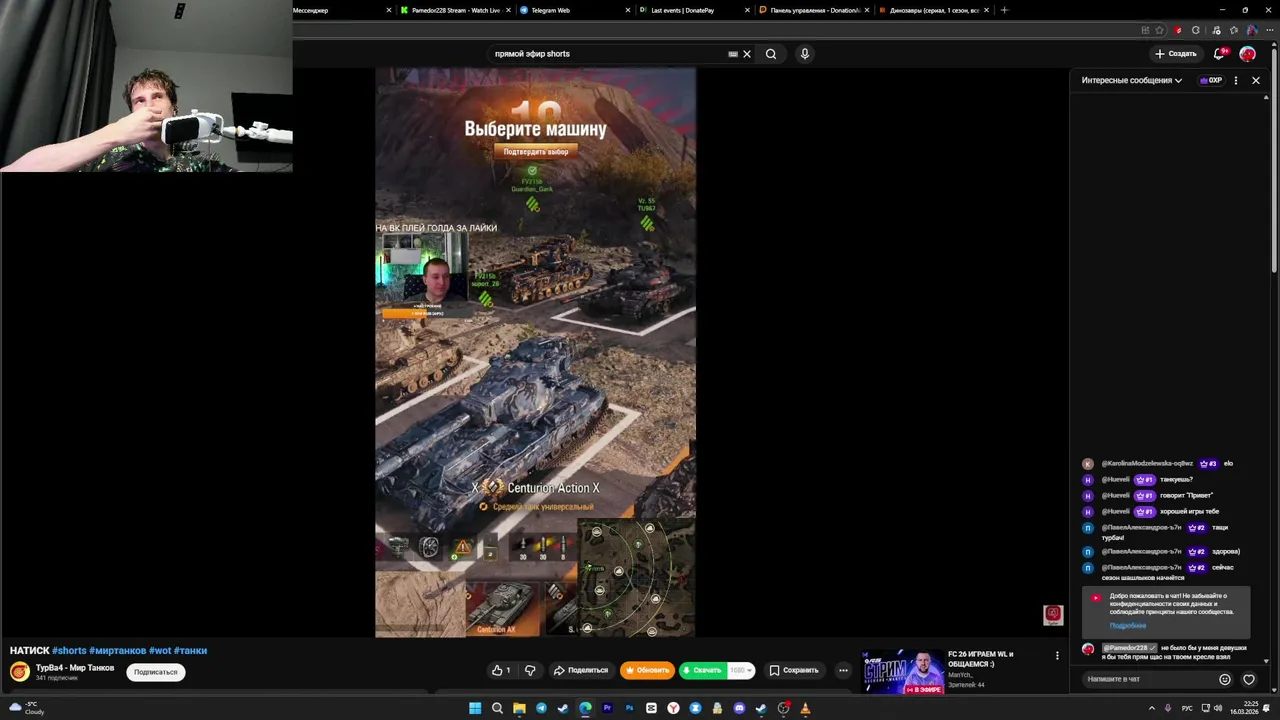
Task: Click @KarolinaModzelewska chat username
Action: point(1146,464)
